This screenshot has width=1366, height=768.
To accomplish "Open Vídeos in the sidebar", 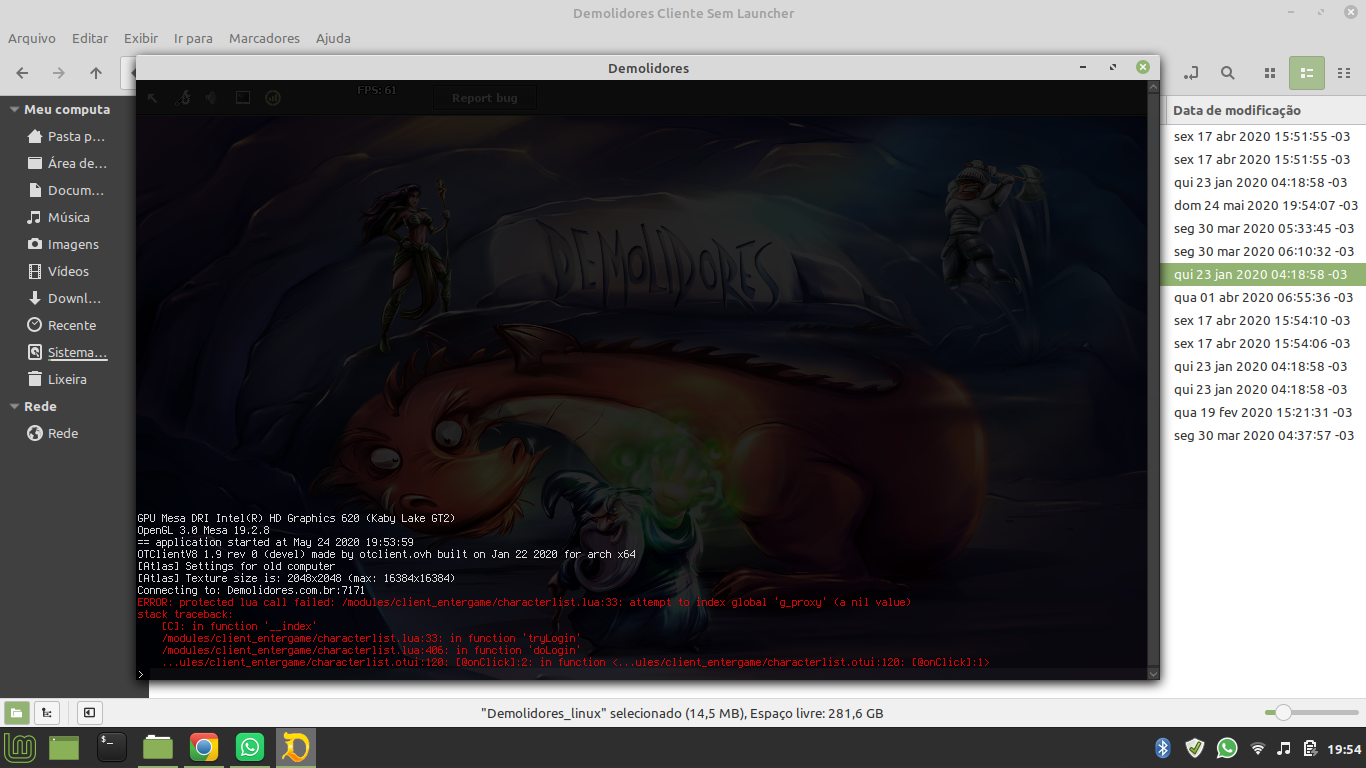I will (58, 271).
